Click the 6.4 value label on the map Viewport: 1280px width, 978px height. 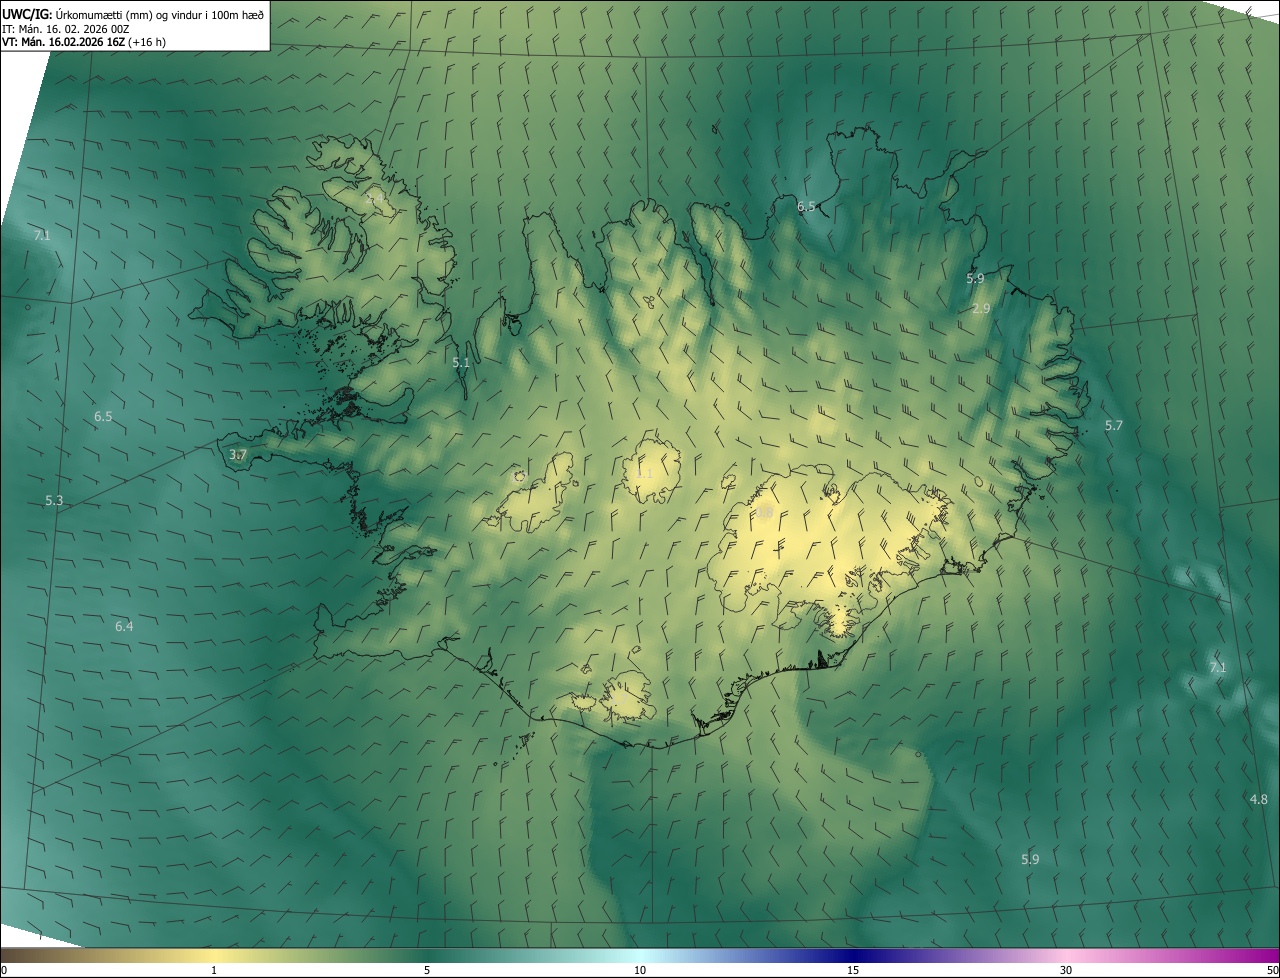pos(124,626)
